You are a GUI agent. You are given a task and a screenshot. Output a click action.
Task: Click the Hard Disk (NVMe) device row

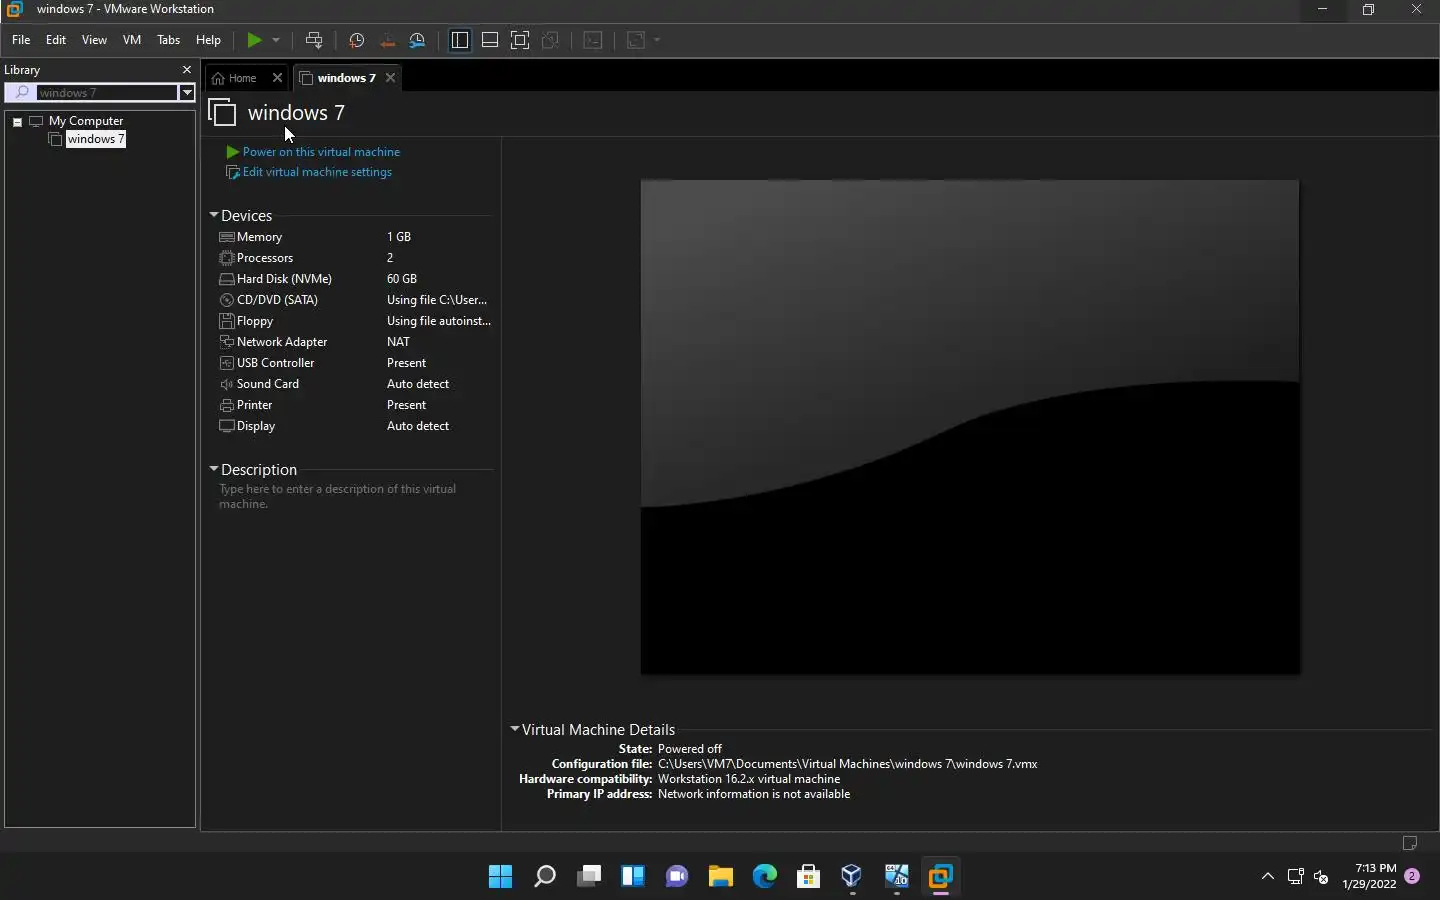(355, 279)
